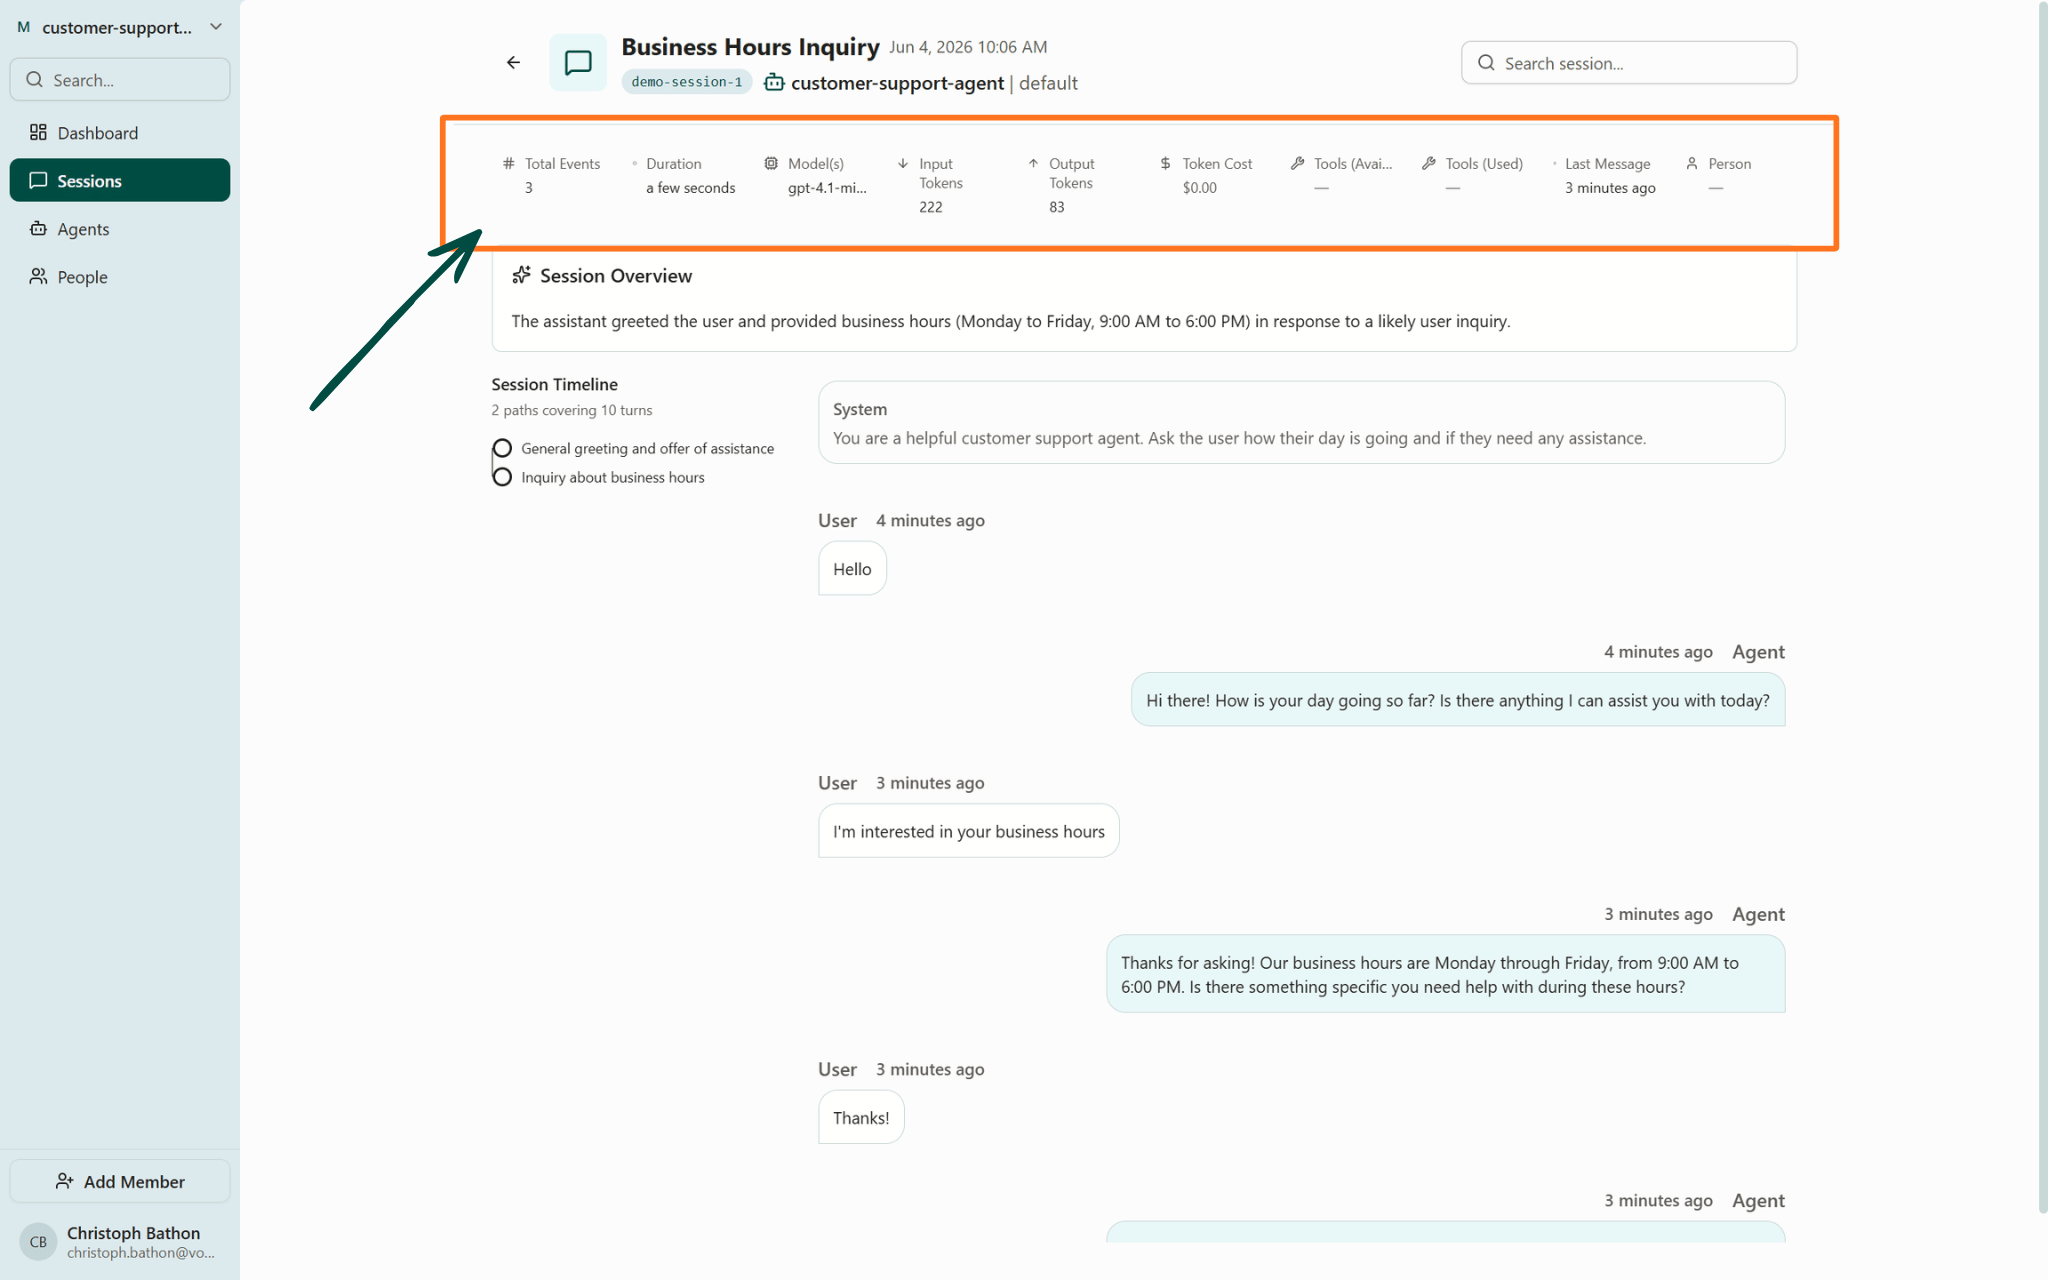Click the Last Message '3 minutes ago' value
The height and width of the screenshot is (1280, 2048).
coord(1610,187)
